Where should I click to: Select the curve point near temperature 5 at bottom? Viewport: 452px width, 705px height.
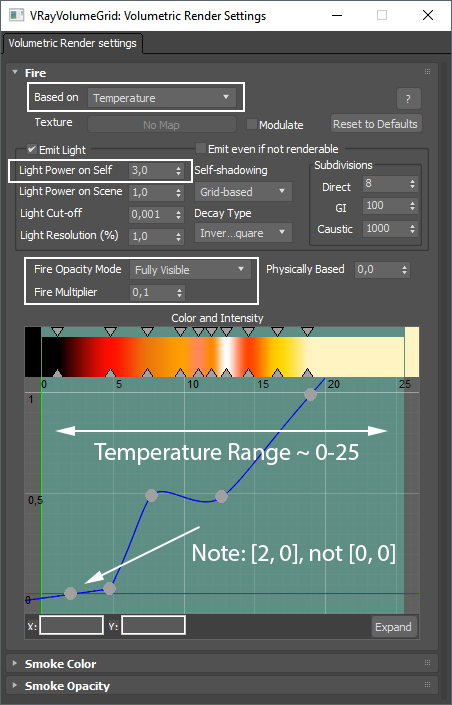pyautogui.click(x=109, y=588)
